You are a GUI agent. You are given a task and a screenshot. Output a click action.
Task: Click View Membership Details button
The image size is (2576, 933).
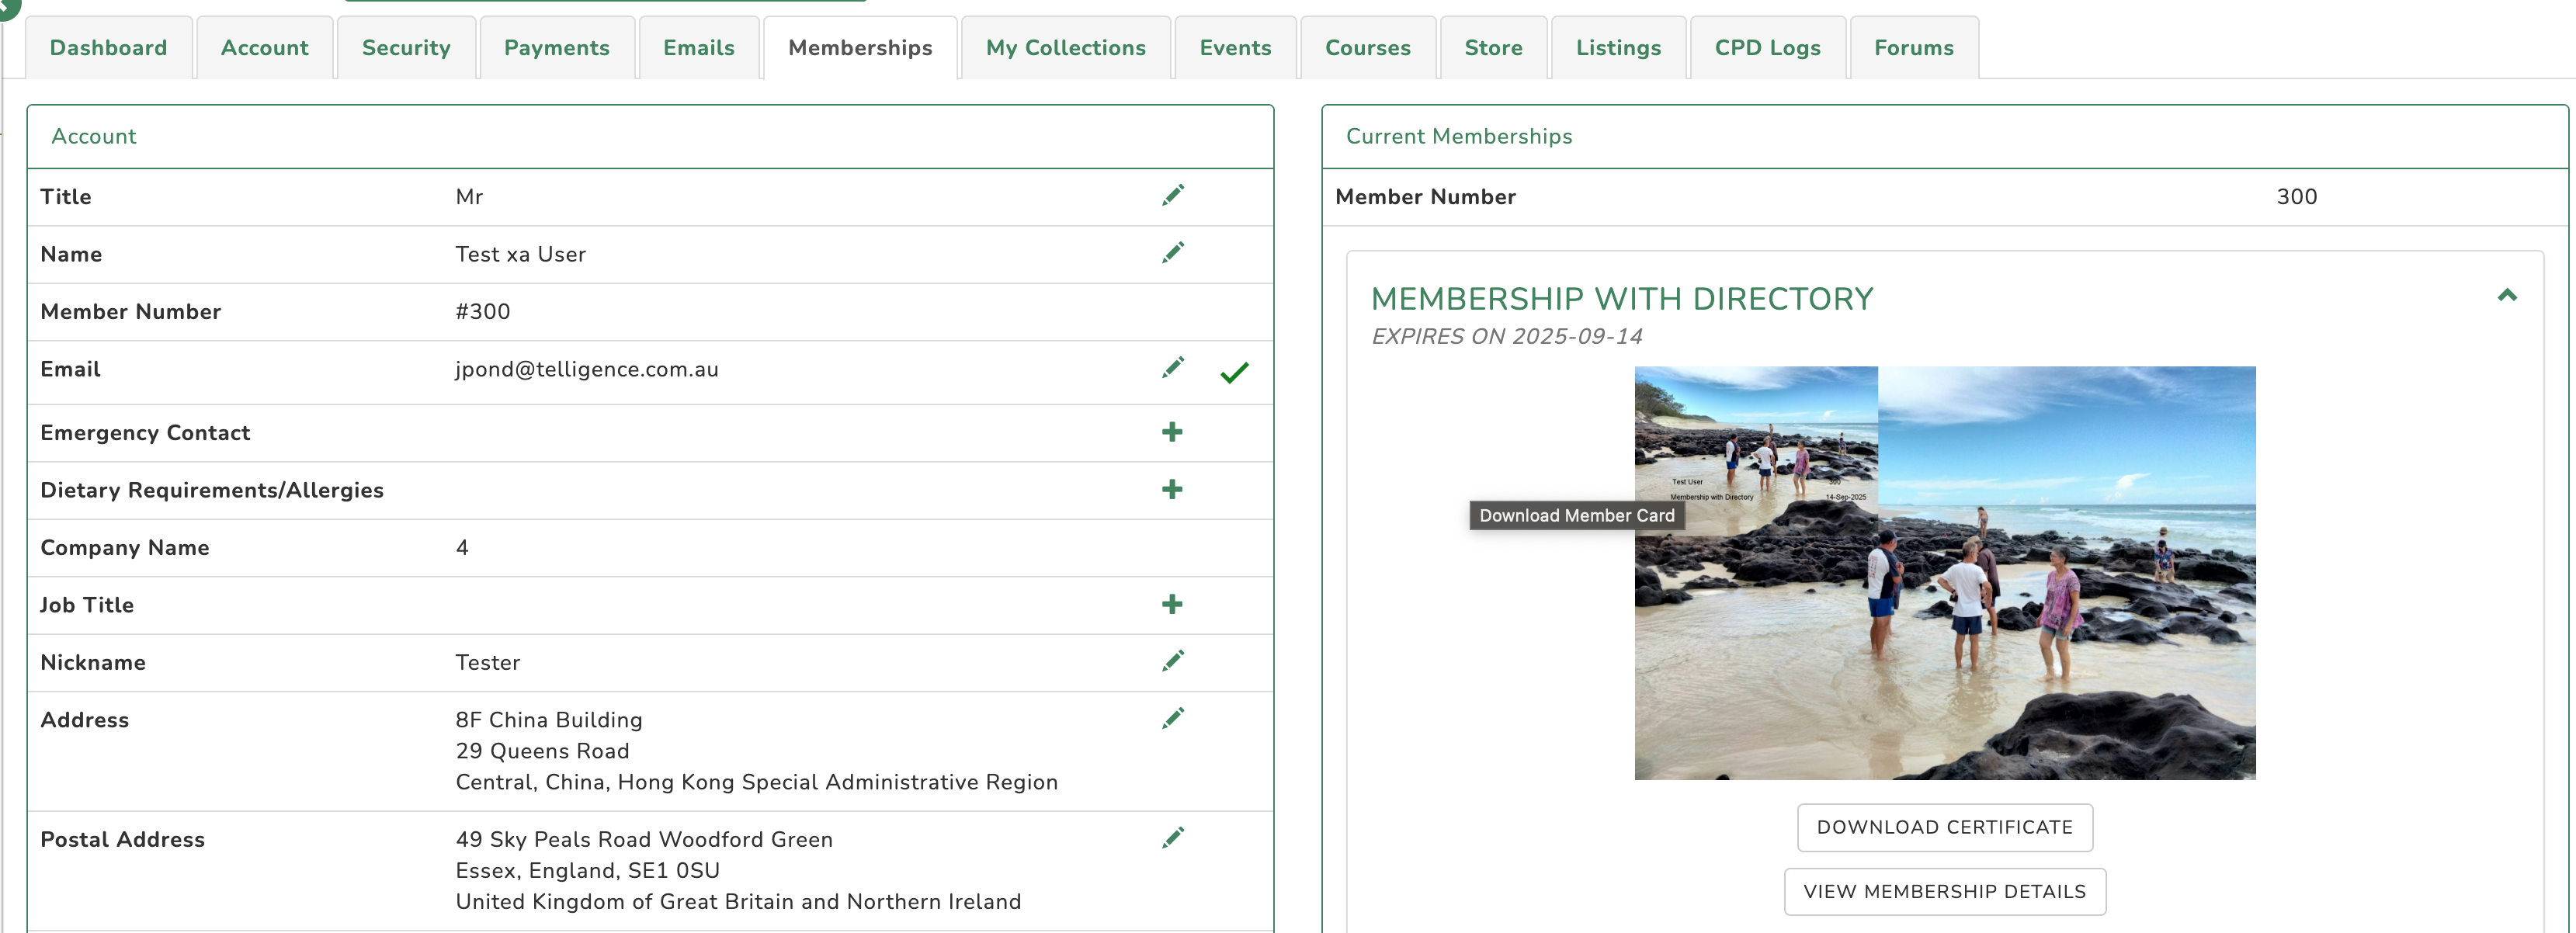pyautogui.click(x=1944, y=891)
